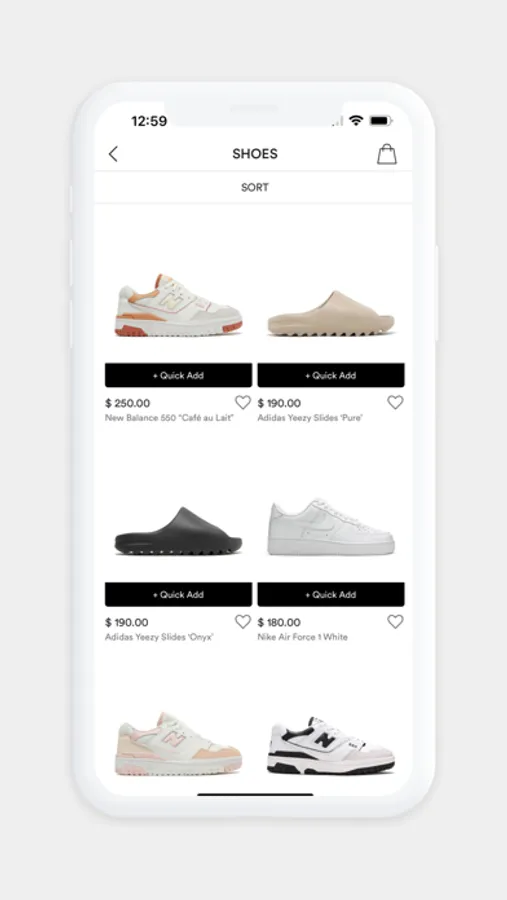Open the orange New Balance 550 sneaker image

(x=179, y=305)
